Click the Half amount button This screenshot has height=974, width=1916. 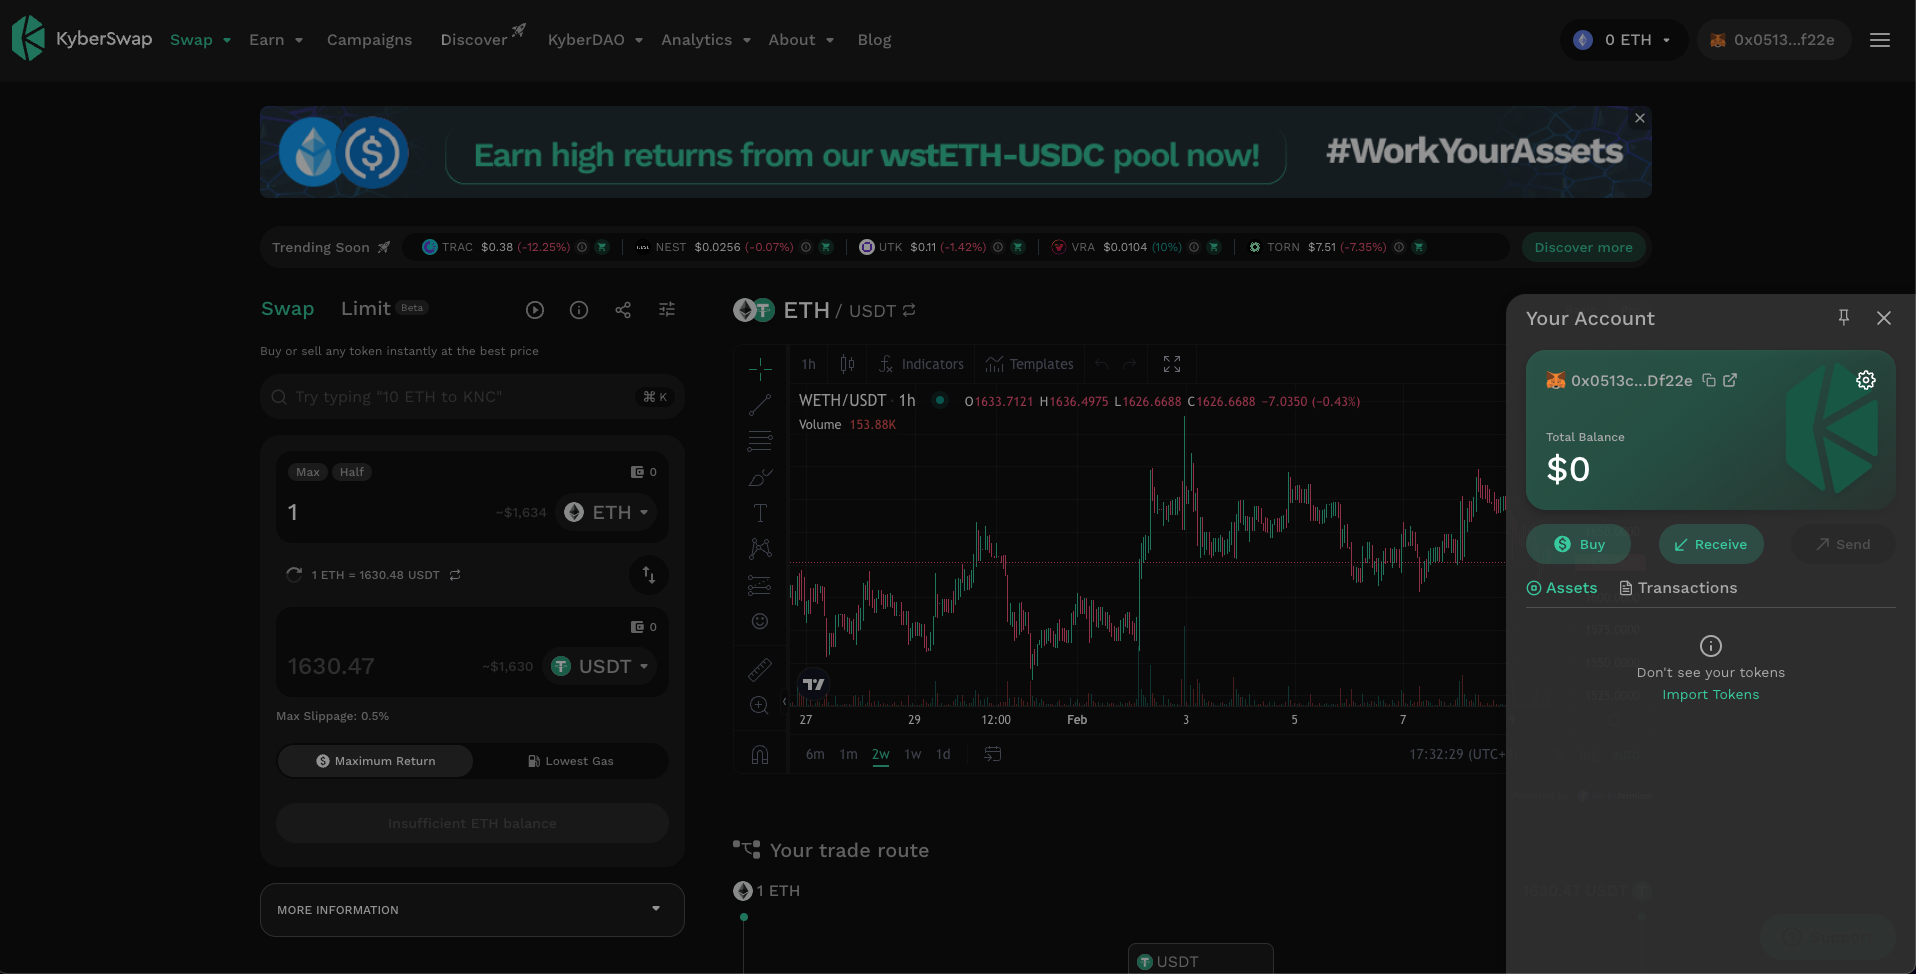[352, 472]
